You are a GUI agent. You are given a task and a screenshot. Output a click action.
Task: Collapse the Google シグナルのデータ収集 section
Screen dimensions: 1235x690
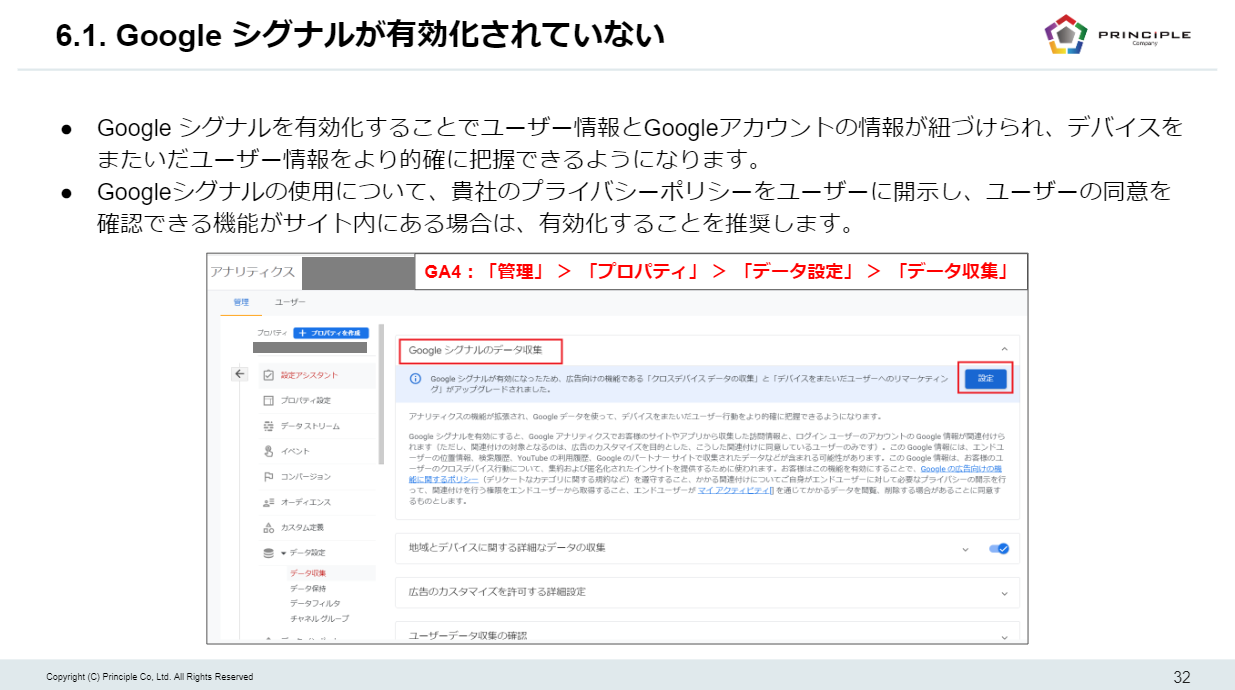(x=1004, y=349)
